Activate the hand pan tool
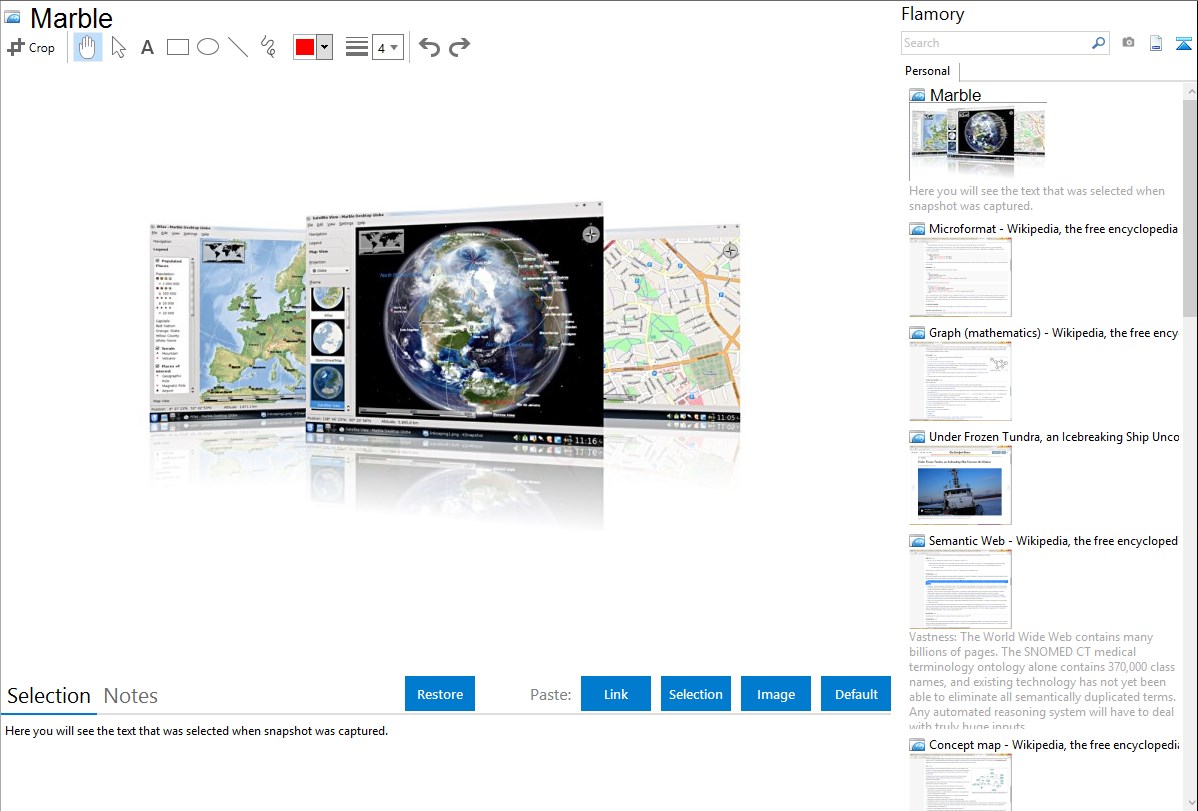This screenshot has width=1198, height=811. pos(88,47)
